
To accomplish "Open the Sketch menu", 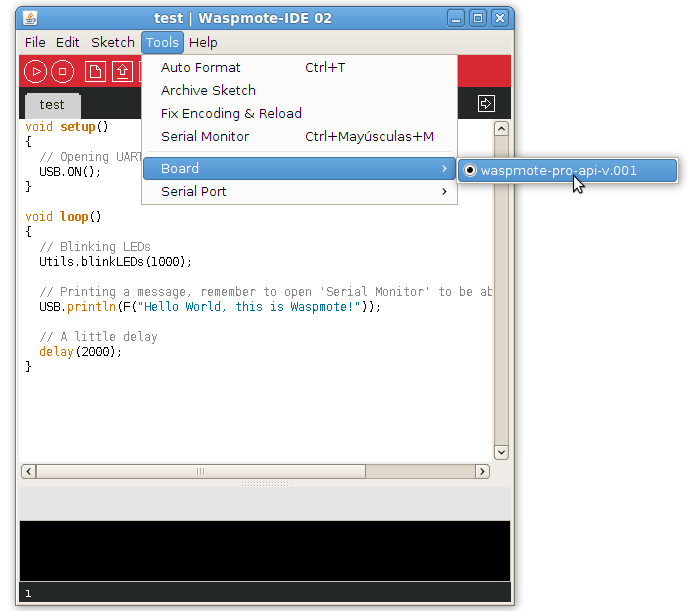I will tap(112, 43).
